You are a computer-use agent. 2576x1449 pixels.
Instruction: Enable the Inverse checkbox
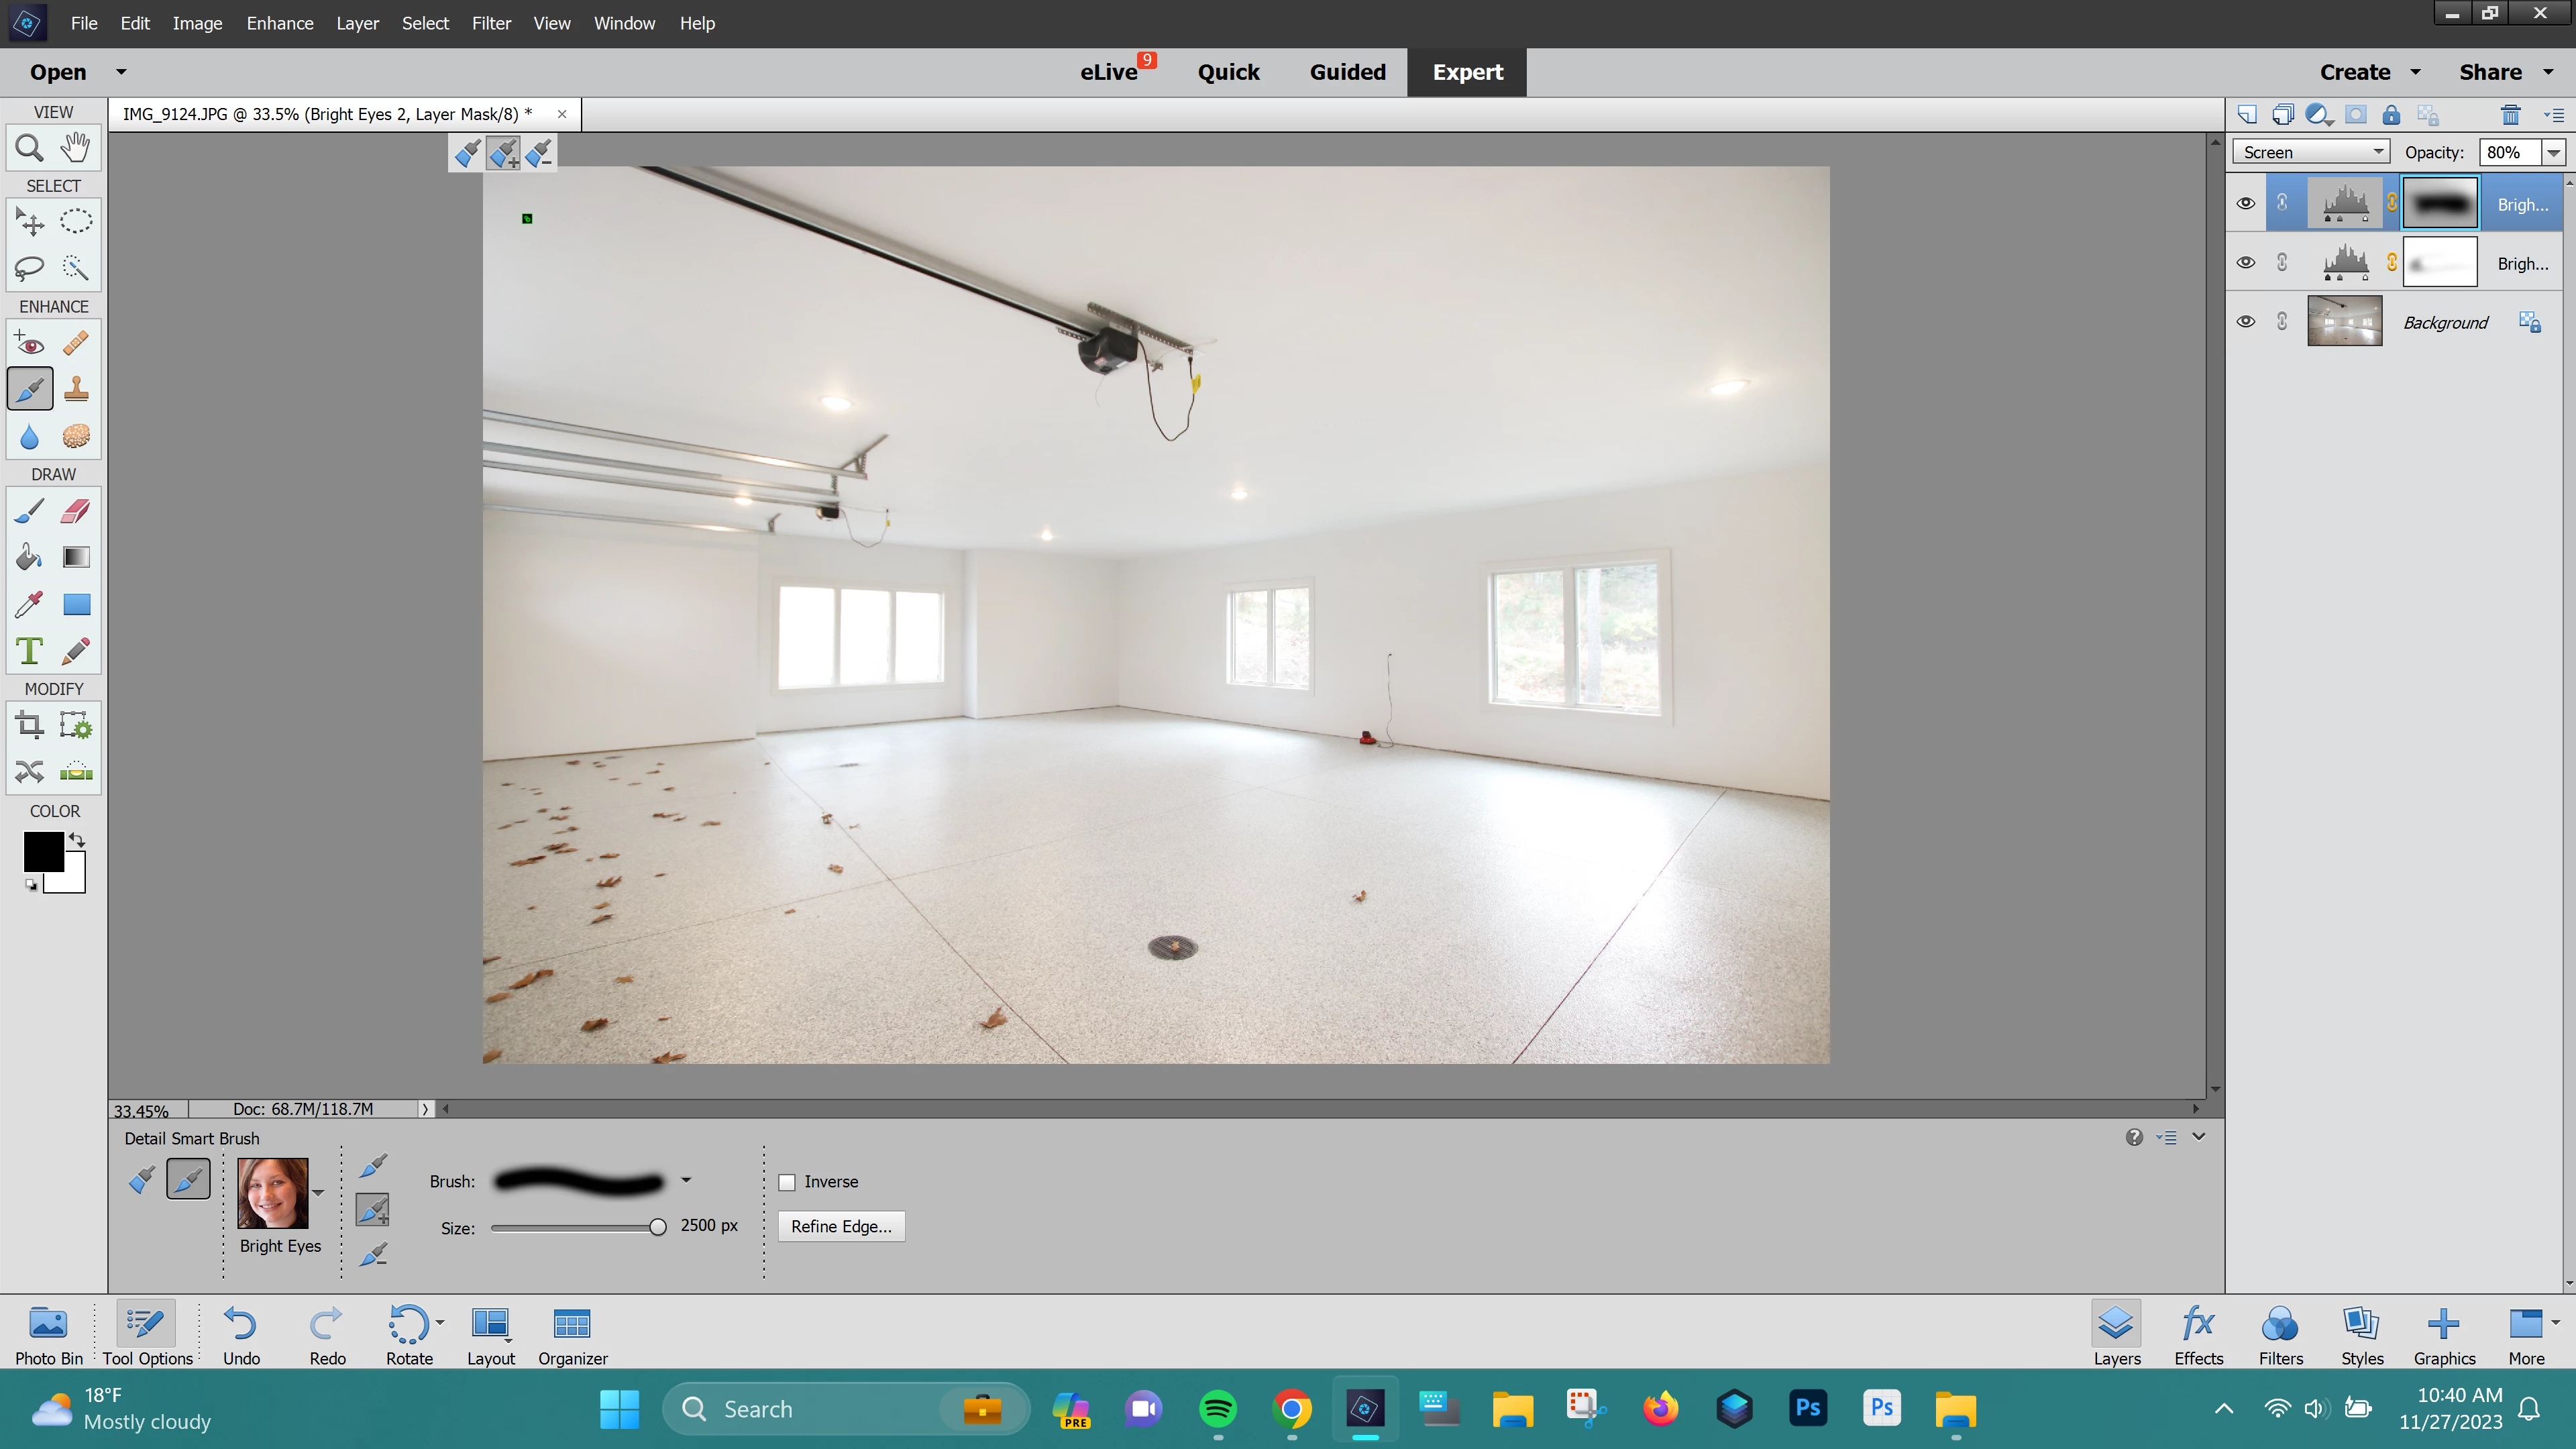(787, 1182)
